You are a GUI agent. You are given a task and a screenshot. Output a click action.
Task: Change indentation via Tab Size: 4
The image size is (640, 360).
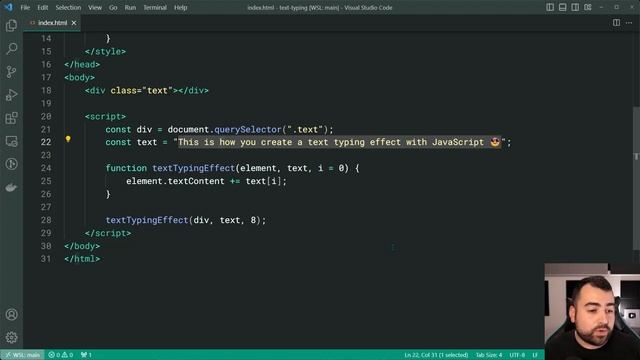point(489,355)
